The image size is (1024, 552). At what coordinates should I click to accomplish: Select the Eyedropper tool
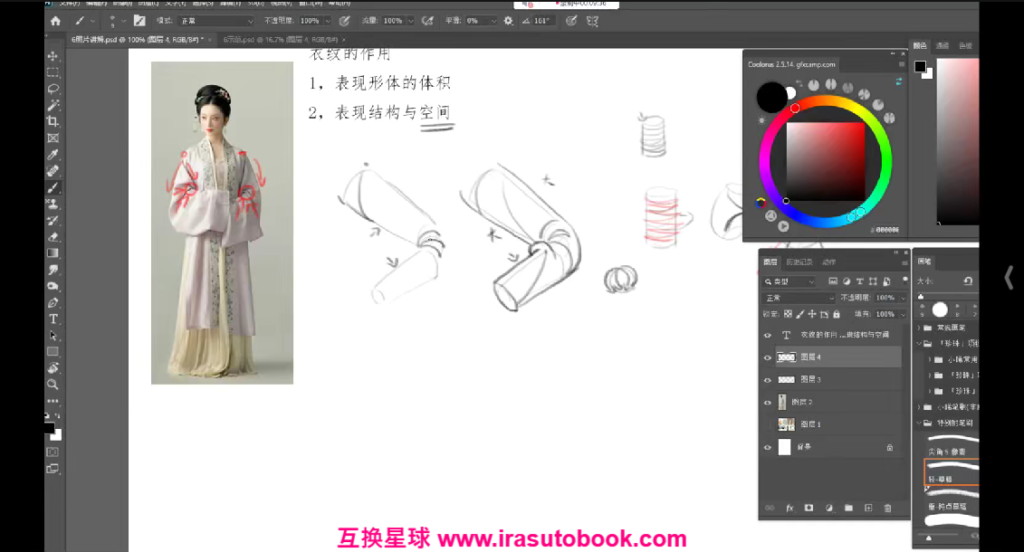pyautogui.click(x=53, y=155)
